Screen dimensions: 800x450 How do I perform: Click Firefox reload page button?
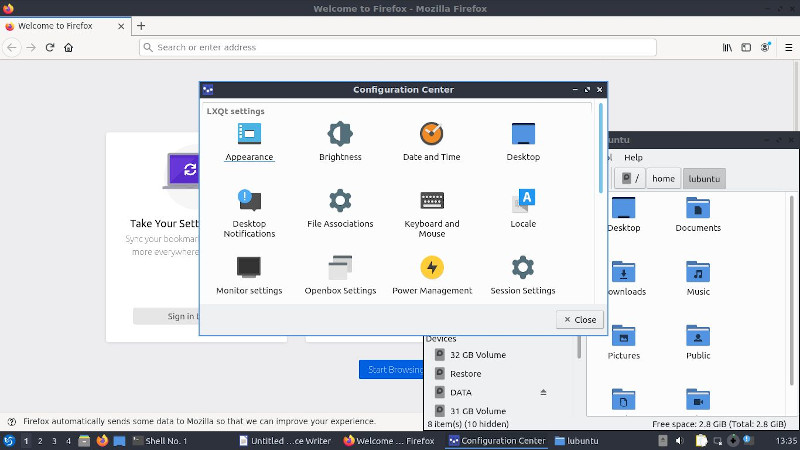click(49, 47)
